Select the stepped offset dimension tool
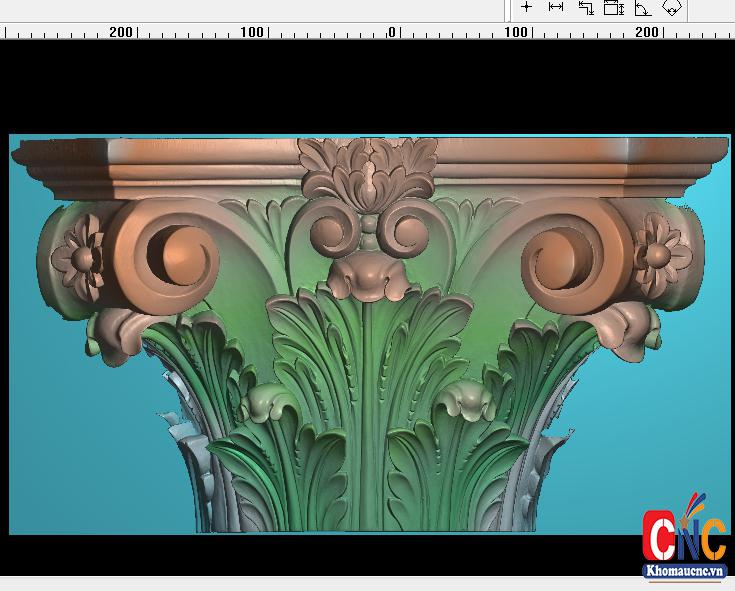Viewport: 735px width, 591px height. [x=585, y=8]
